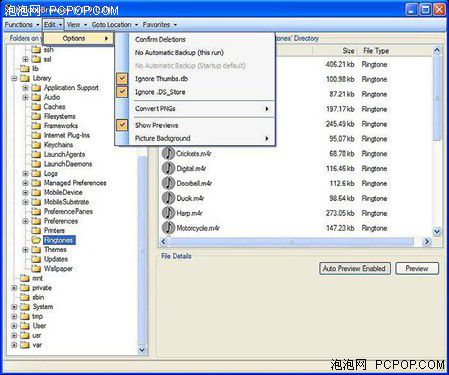Screen dimensions: 449x375
Task: Click the Ringtones open folder icon
Action: pos(36,240)
